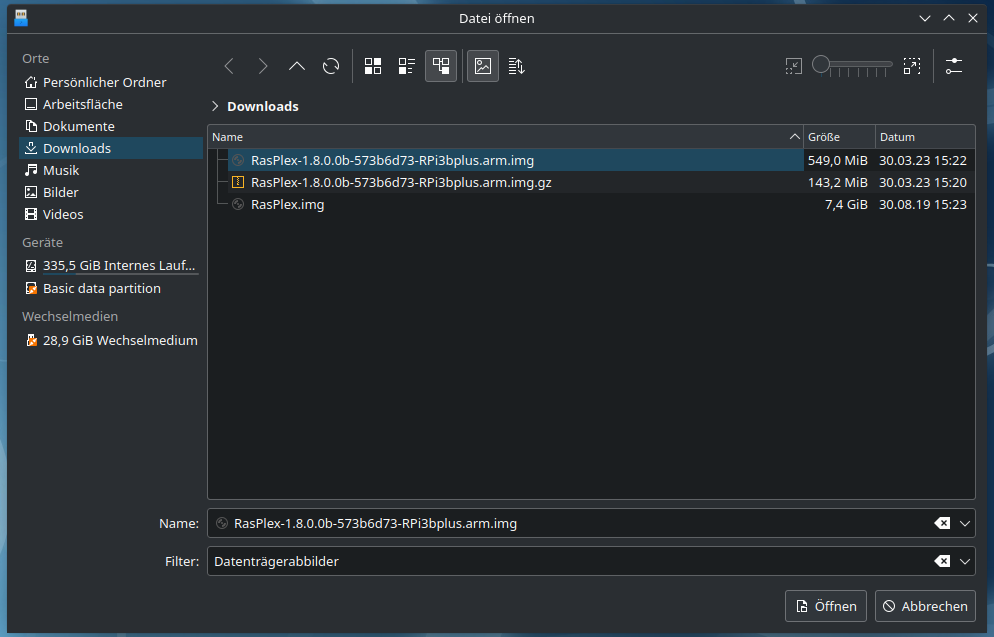This screenshot has height=637, width=994.
Task: Go back to previous folder
Action: tap(229, 66)
